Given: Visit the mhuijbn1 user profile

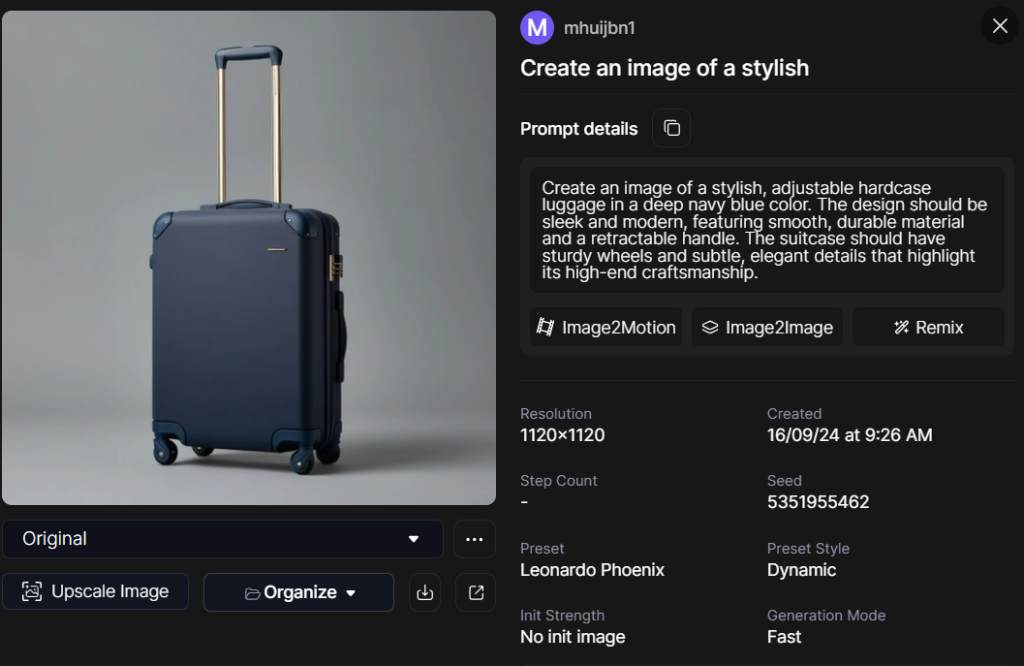Looking at the screenshot, I should click(599, 28).
